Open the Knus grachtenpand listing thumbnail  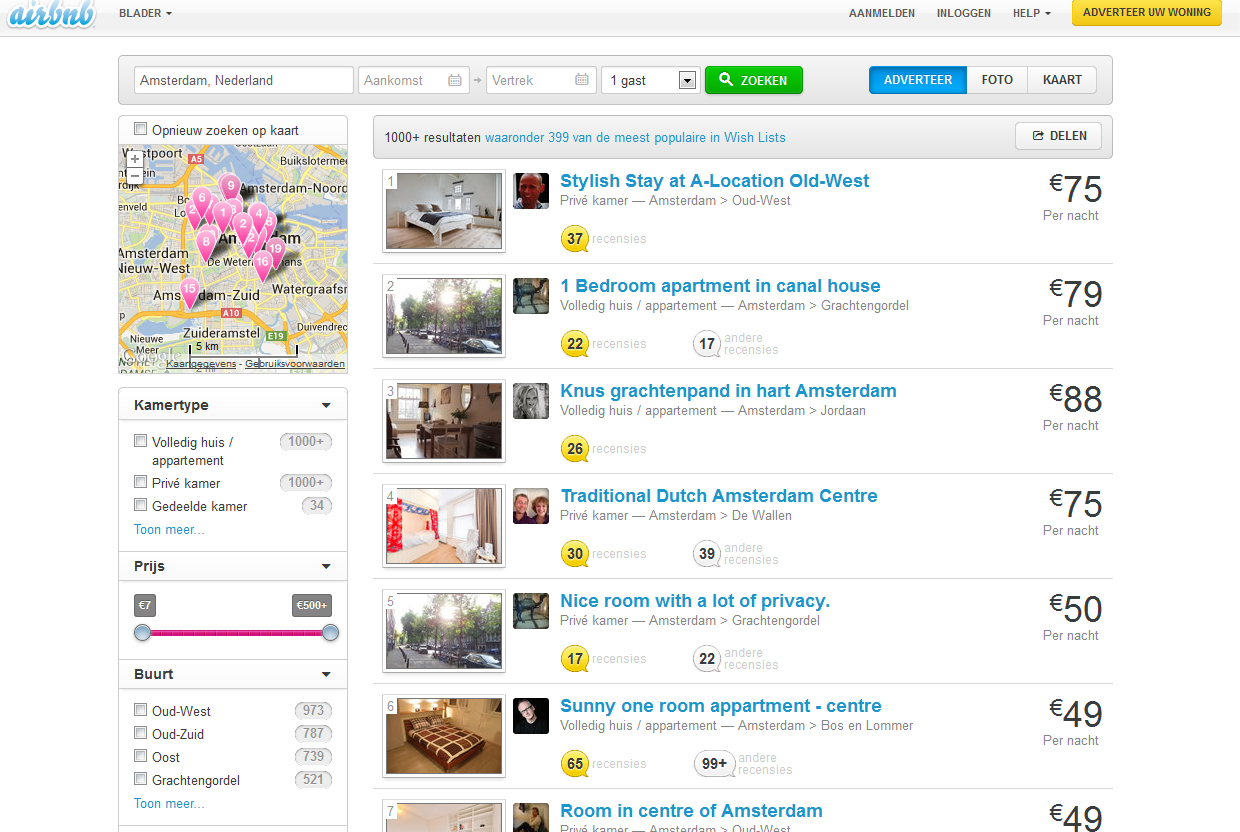[x=443, y=420]
